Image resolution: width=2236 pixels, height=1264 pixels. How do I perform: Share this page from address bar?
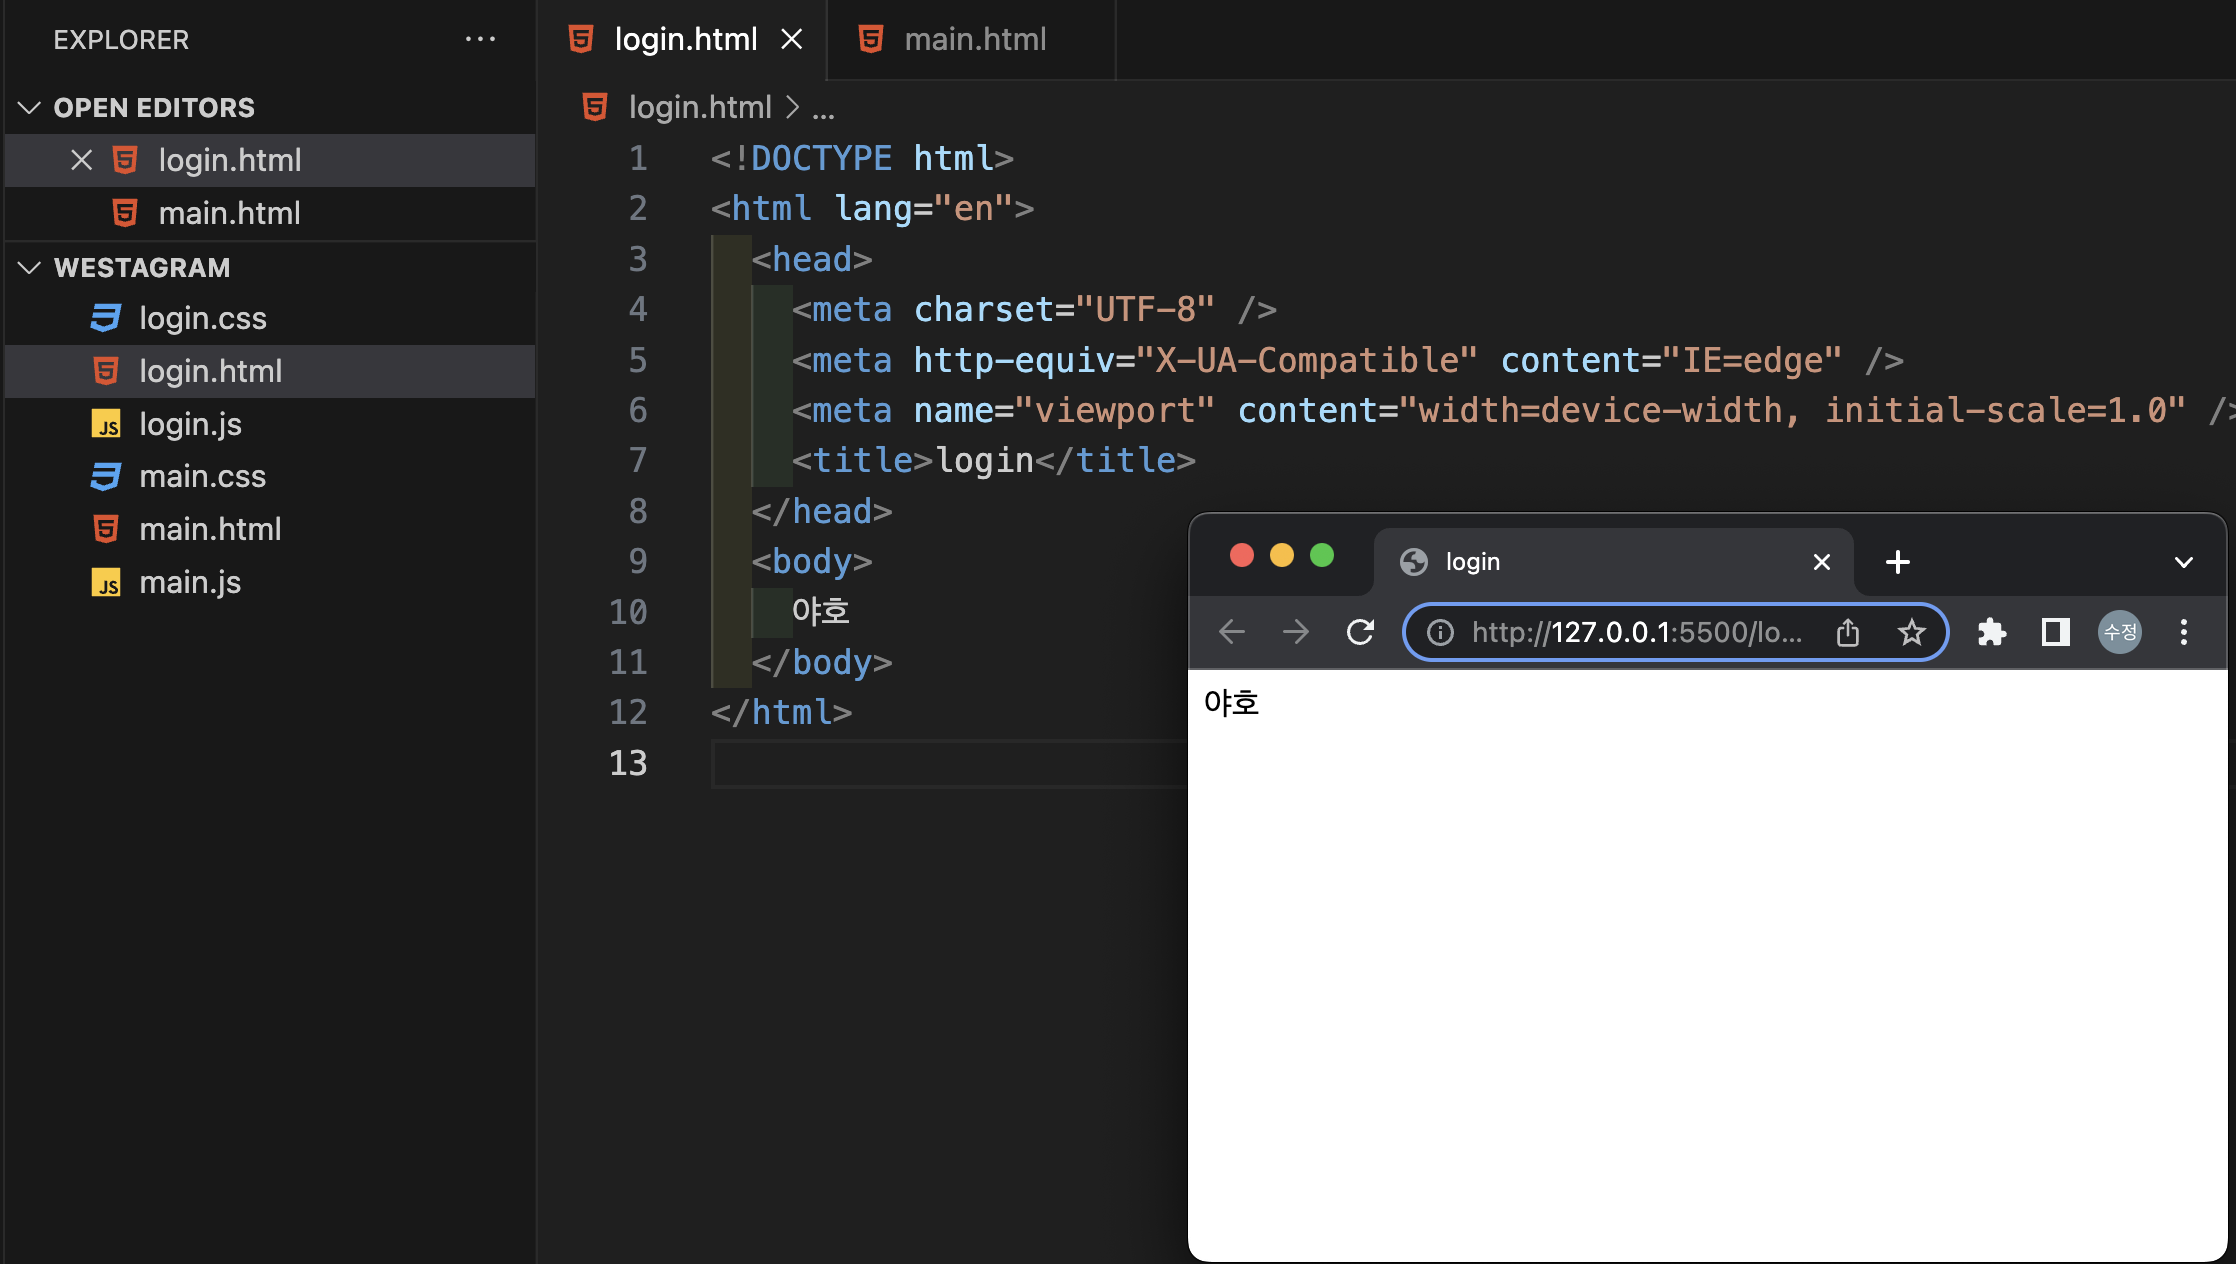point(1848,632)
